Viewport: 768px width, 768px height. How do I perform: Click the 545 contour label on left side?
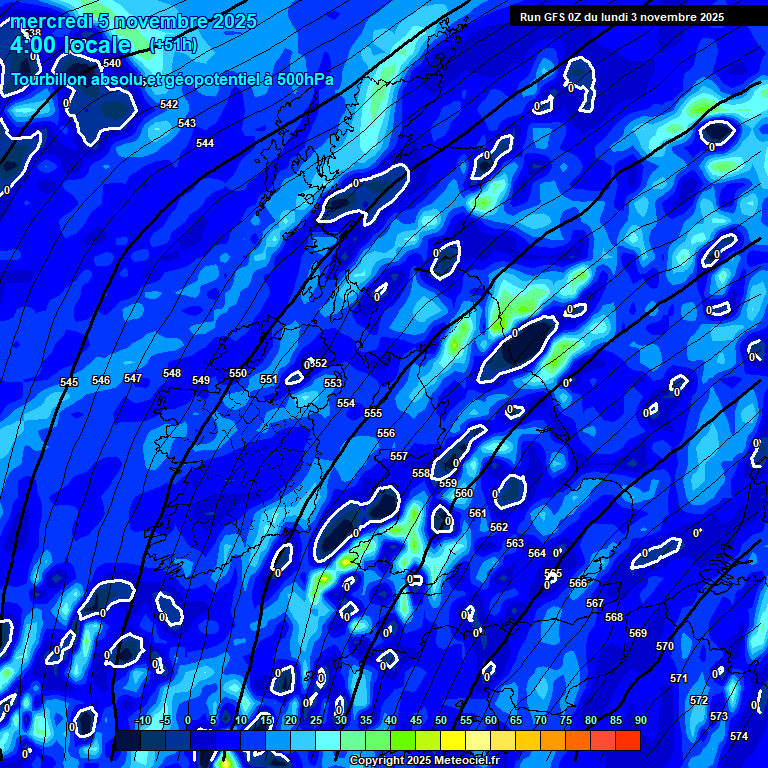tap(69, 383)
